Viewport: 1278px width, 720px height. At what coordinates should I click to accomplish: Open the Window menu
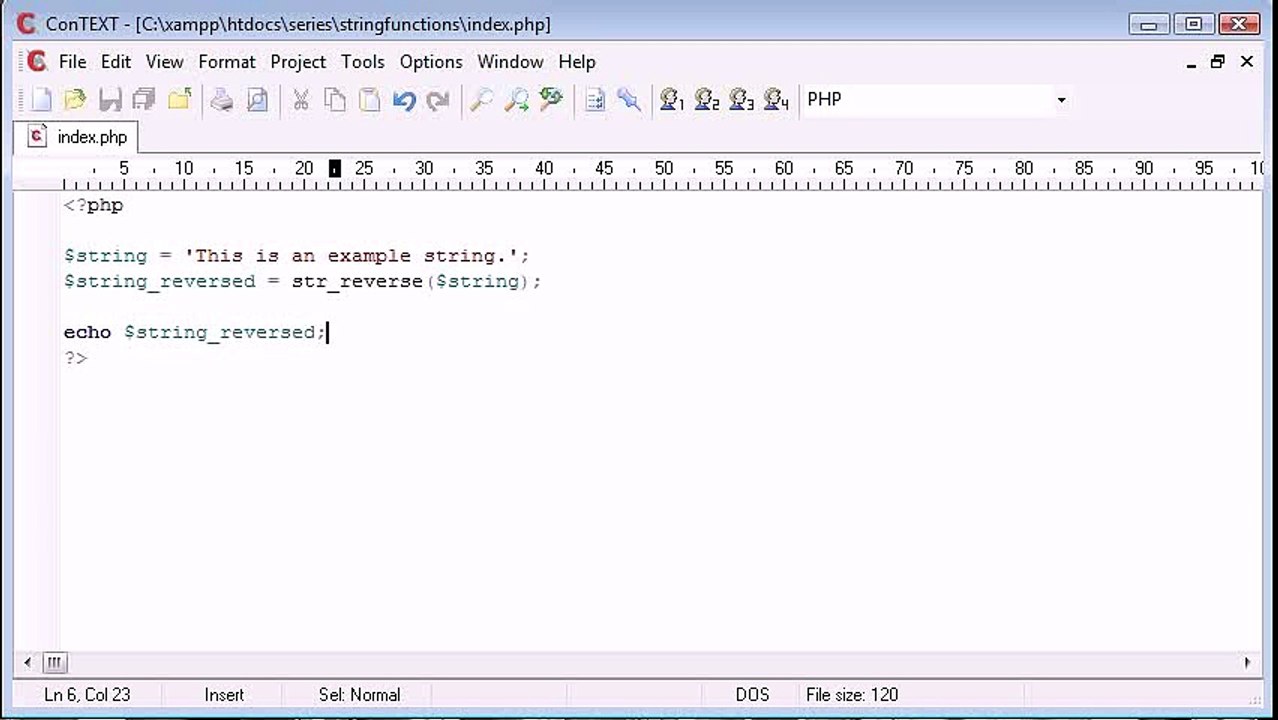point(510,62)
